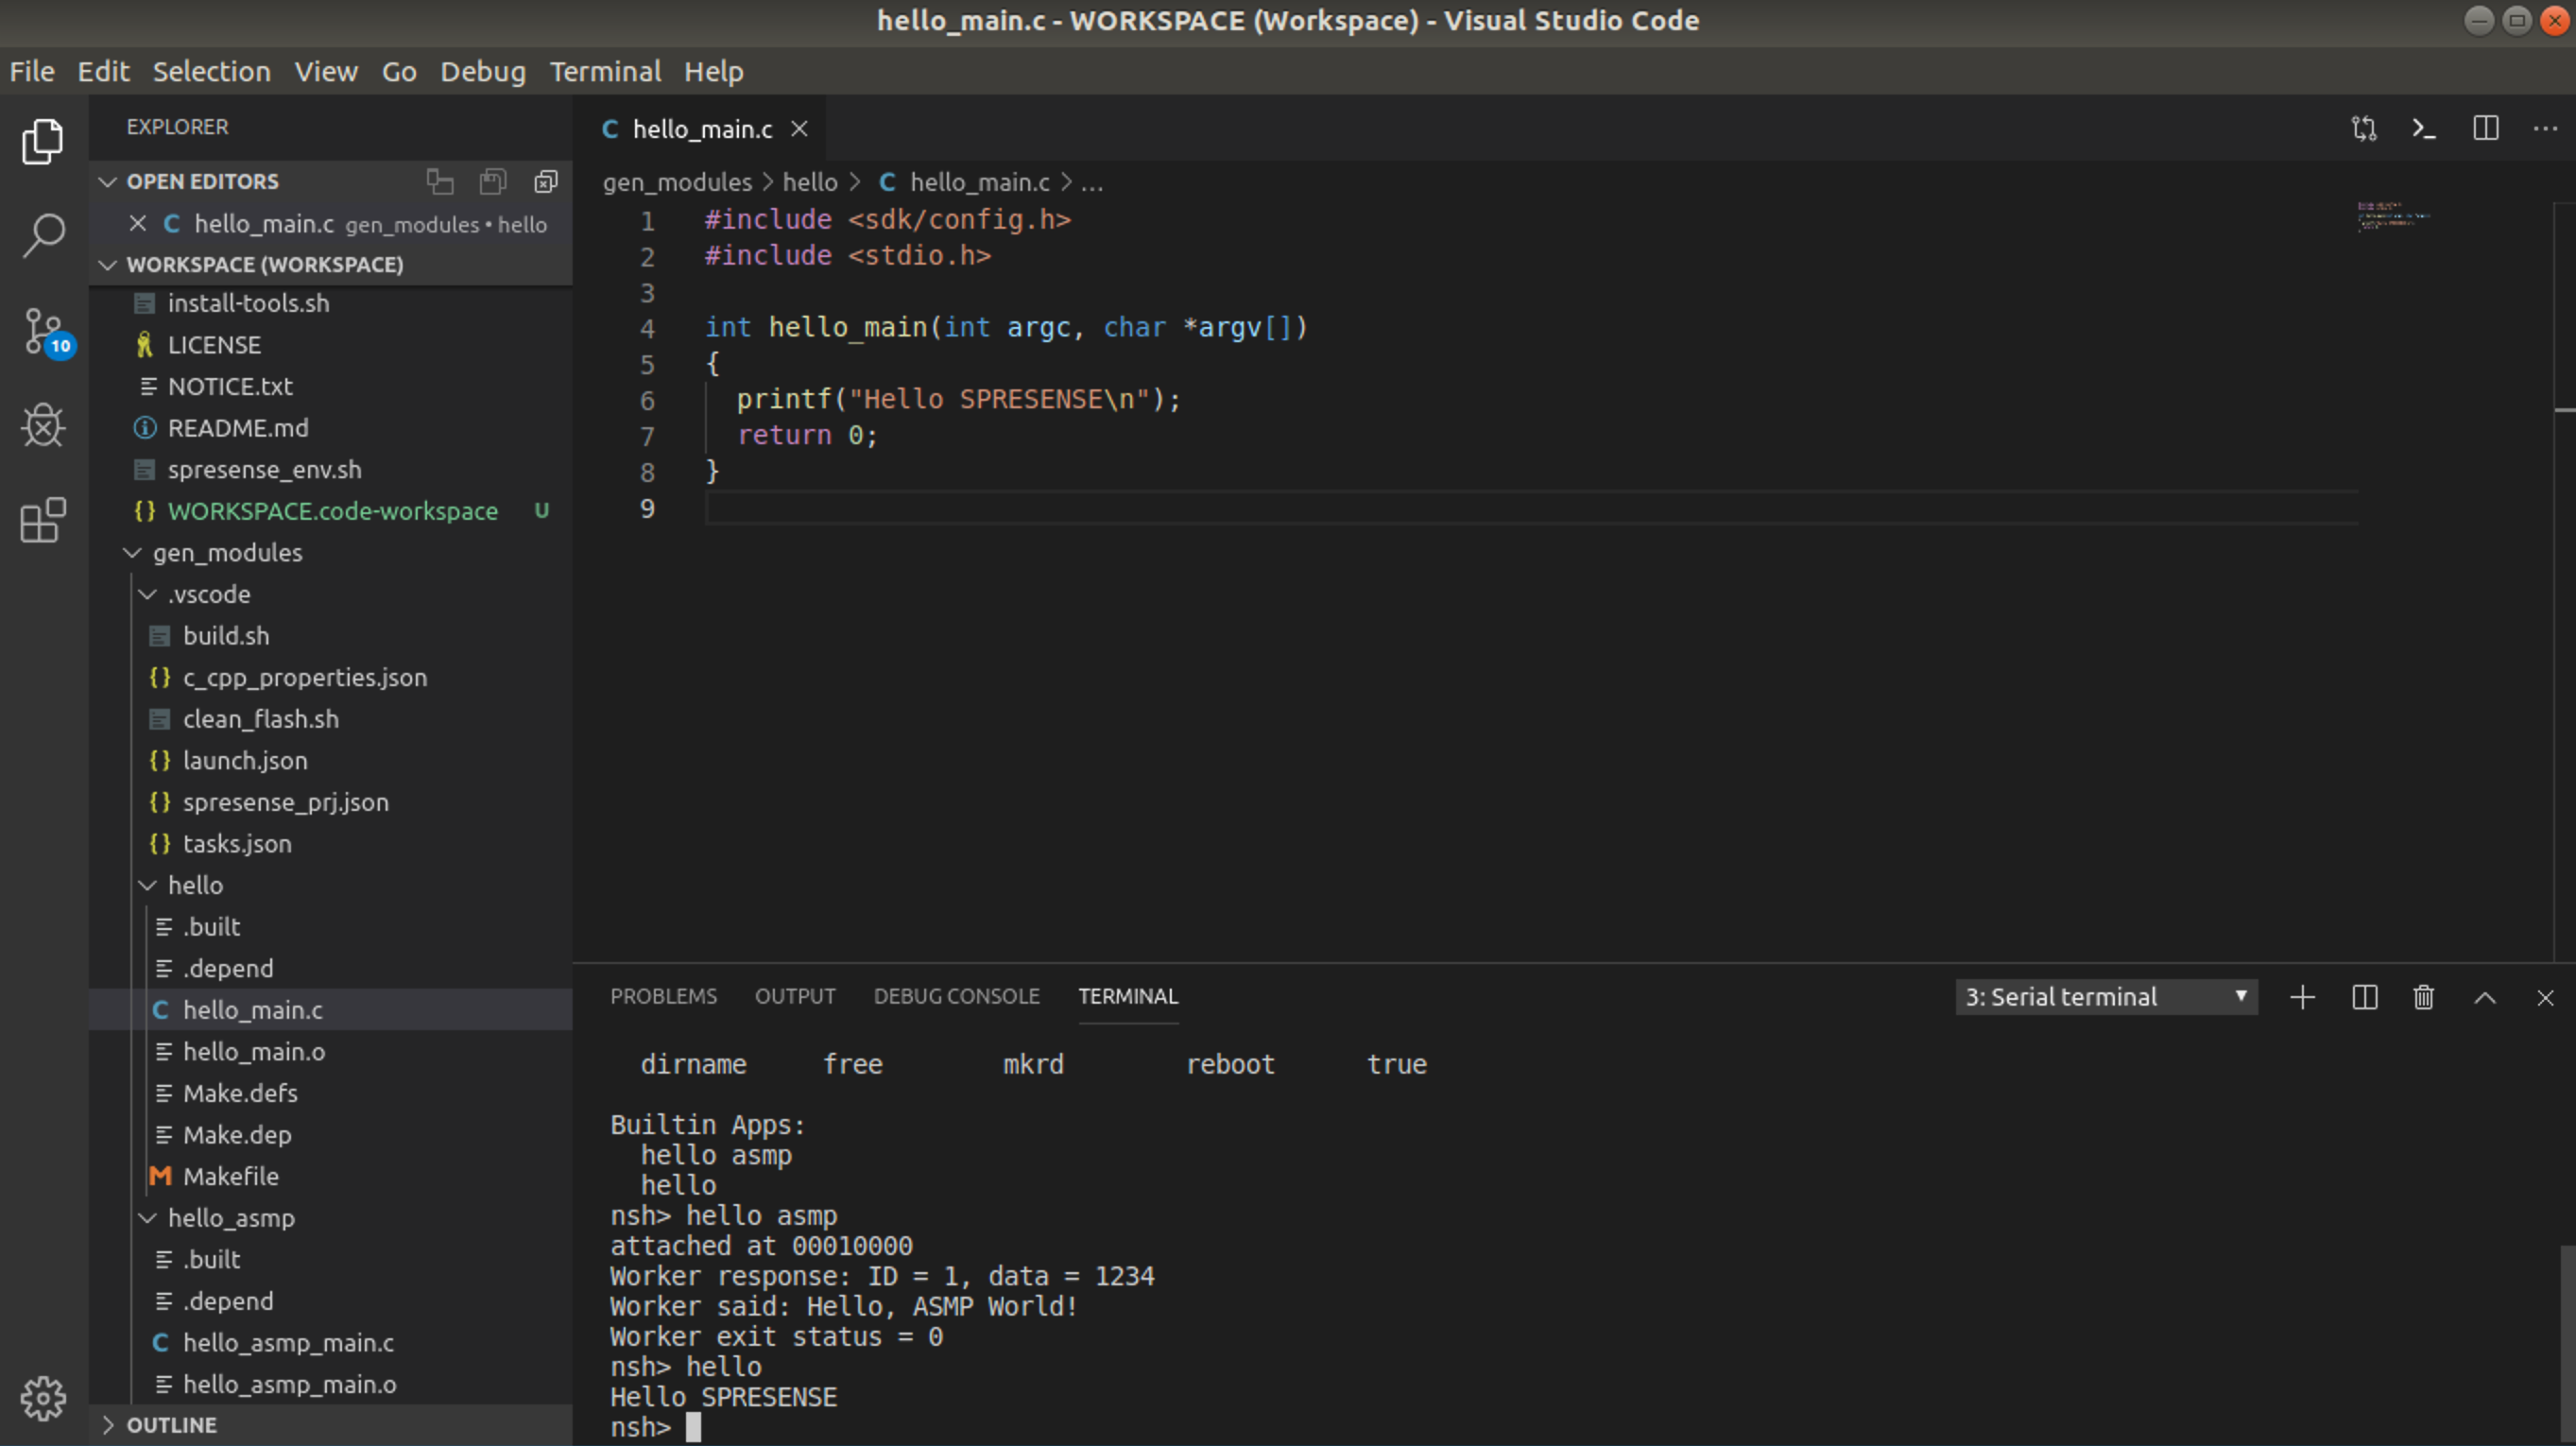Open tasks.json file in explorer
Screen dimensions: 2576x1446
point(237,844)
